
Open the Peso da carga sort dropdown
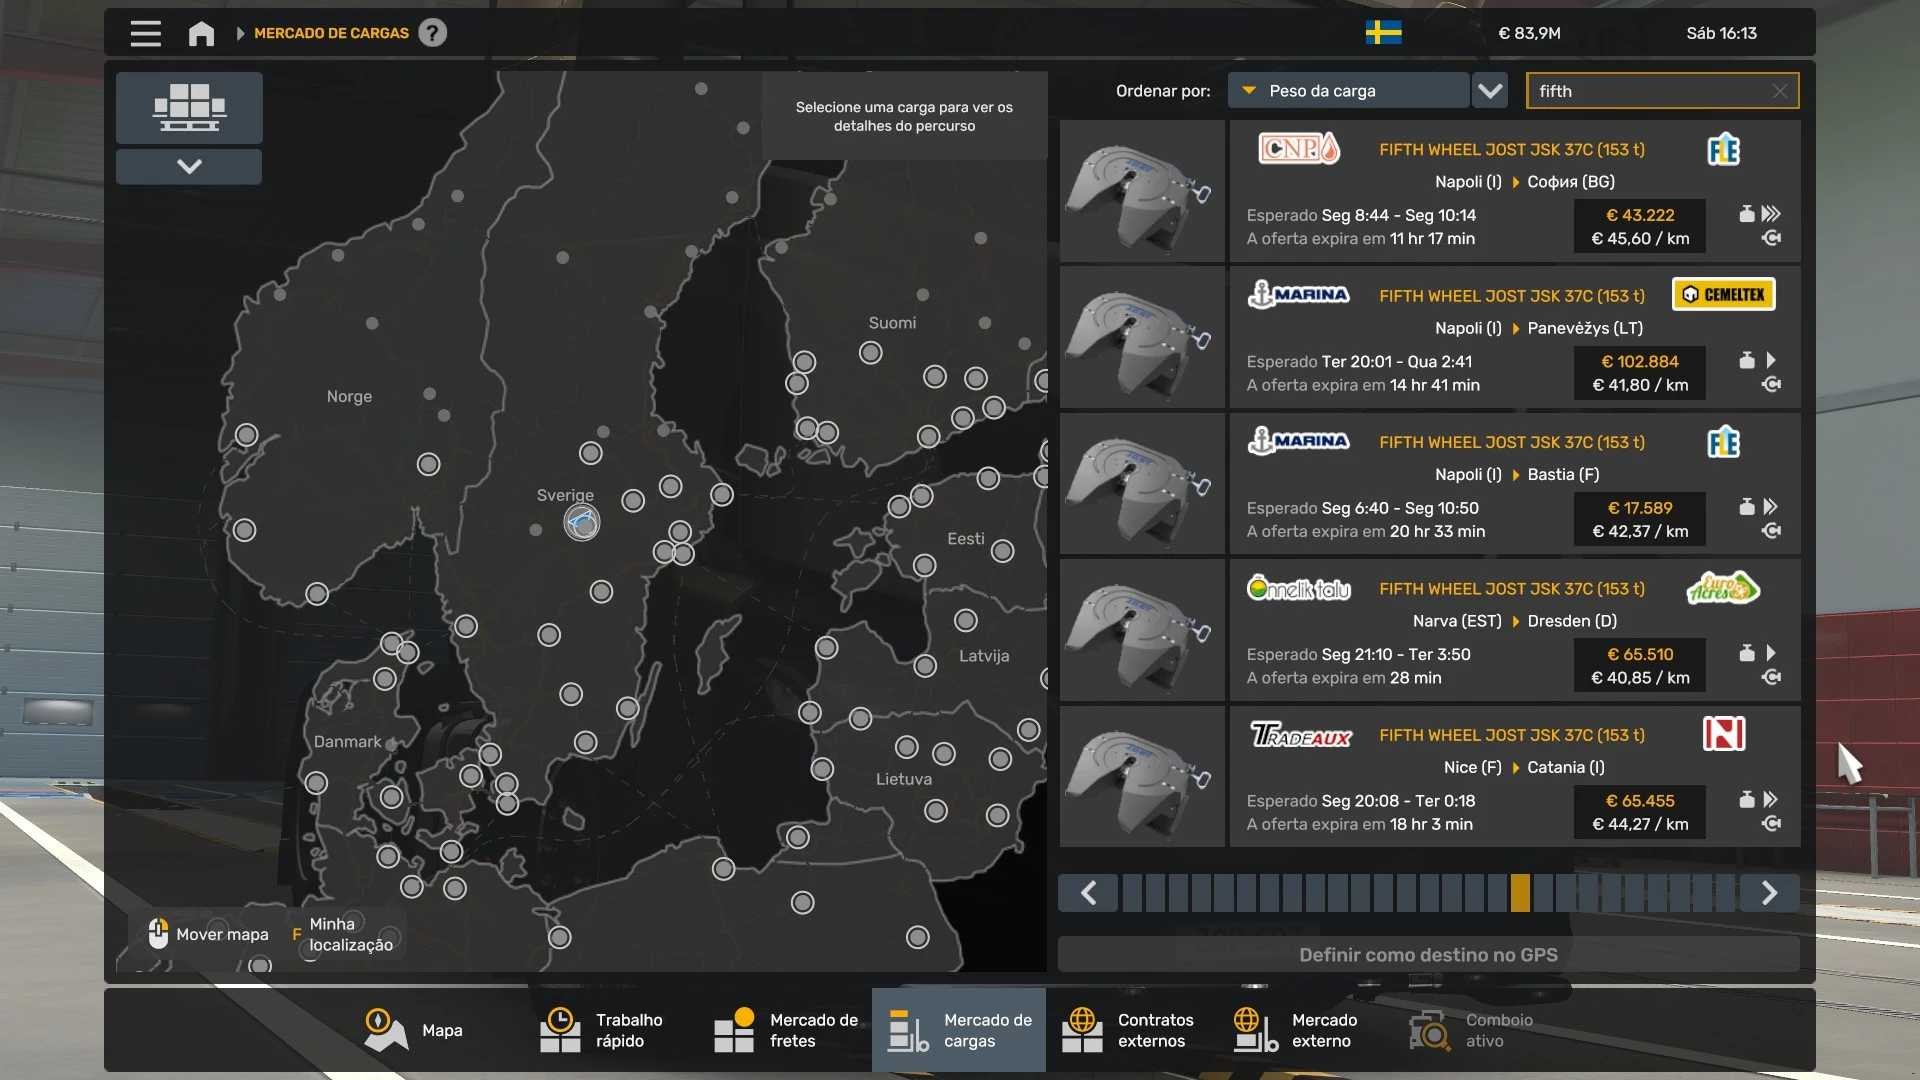coord(1348,91)
